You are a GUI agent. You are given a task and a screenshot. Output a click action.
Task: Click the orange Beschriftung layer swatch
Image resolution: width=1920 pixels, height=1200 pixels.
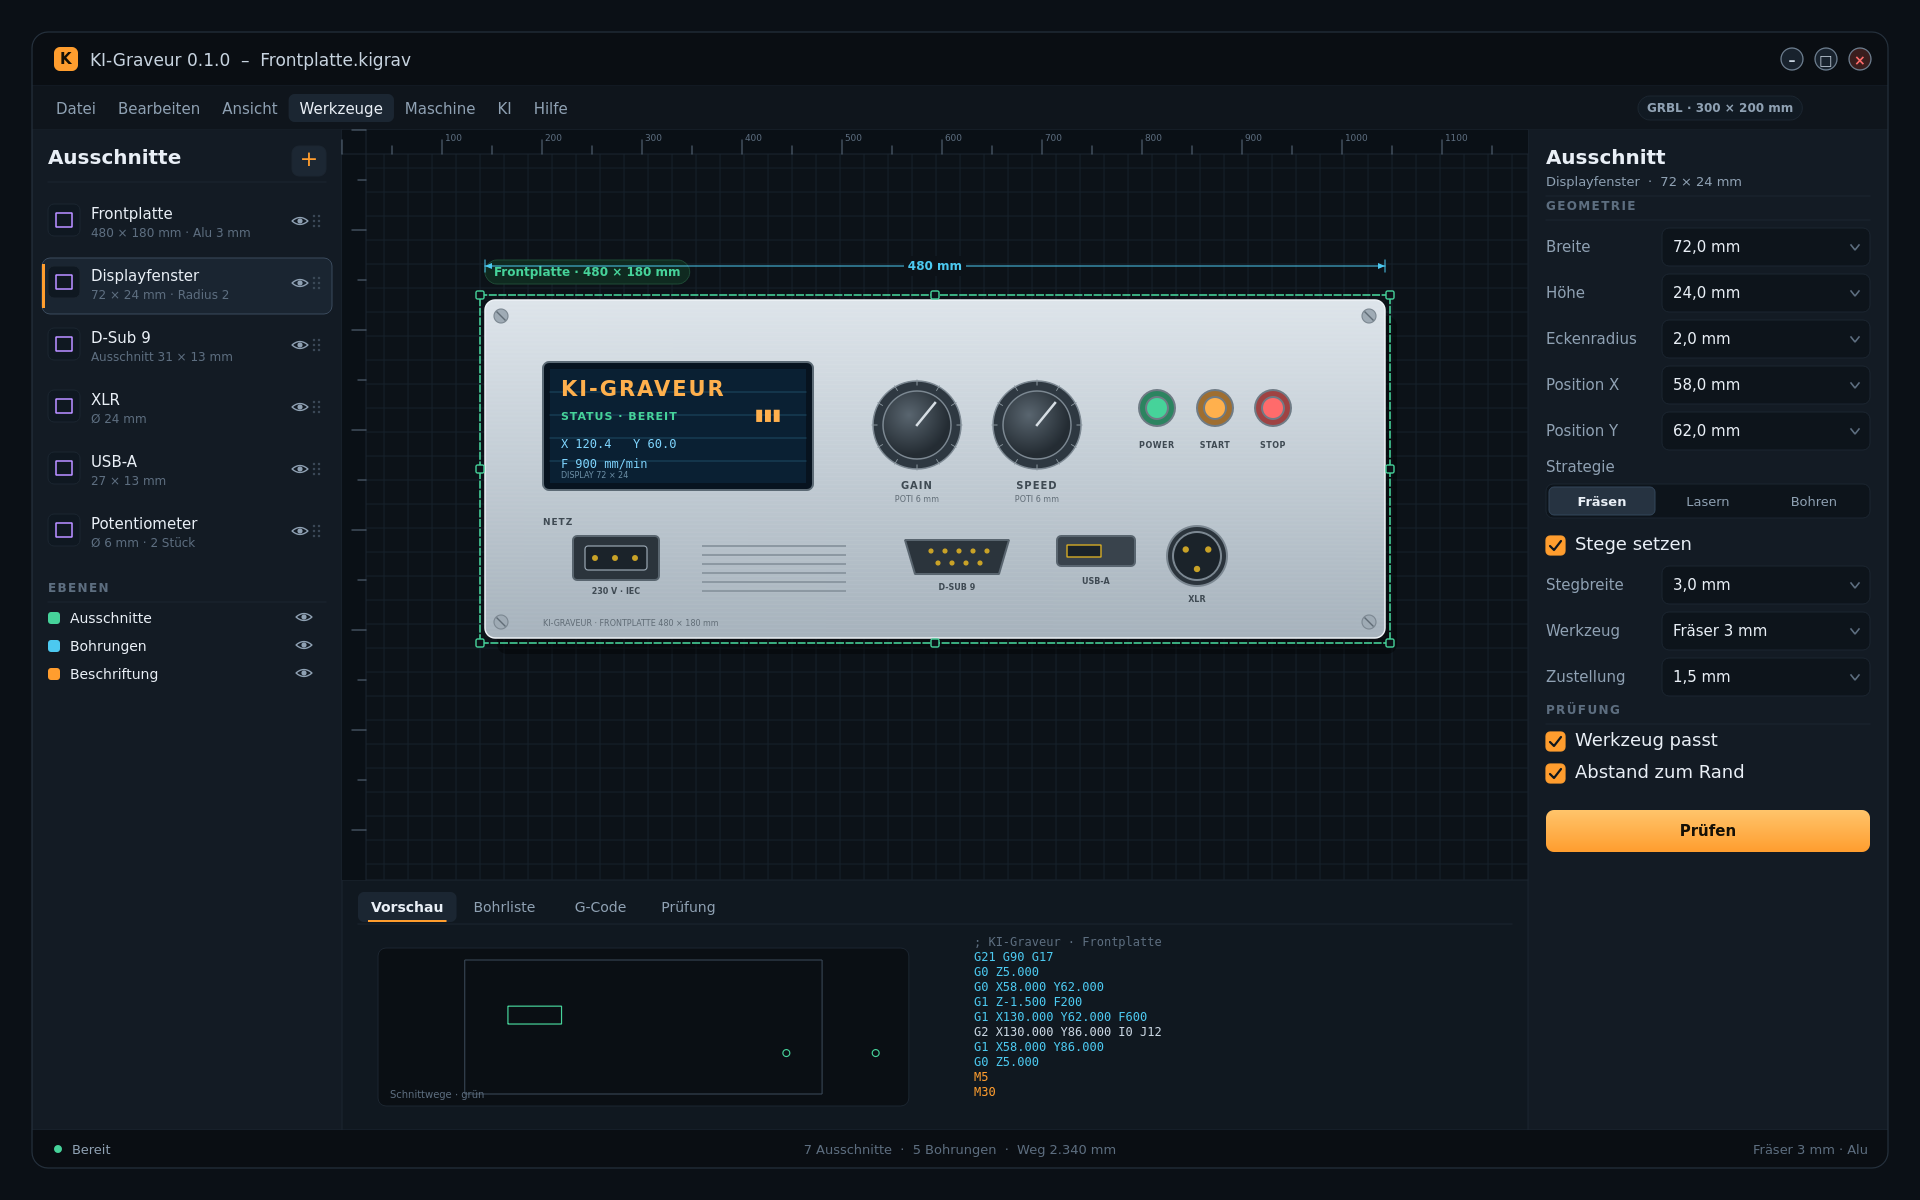(54, 674)
